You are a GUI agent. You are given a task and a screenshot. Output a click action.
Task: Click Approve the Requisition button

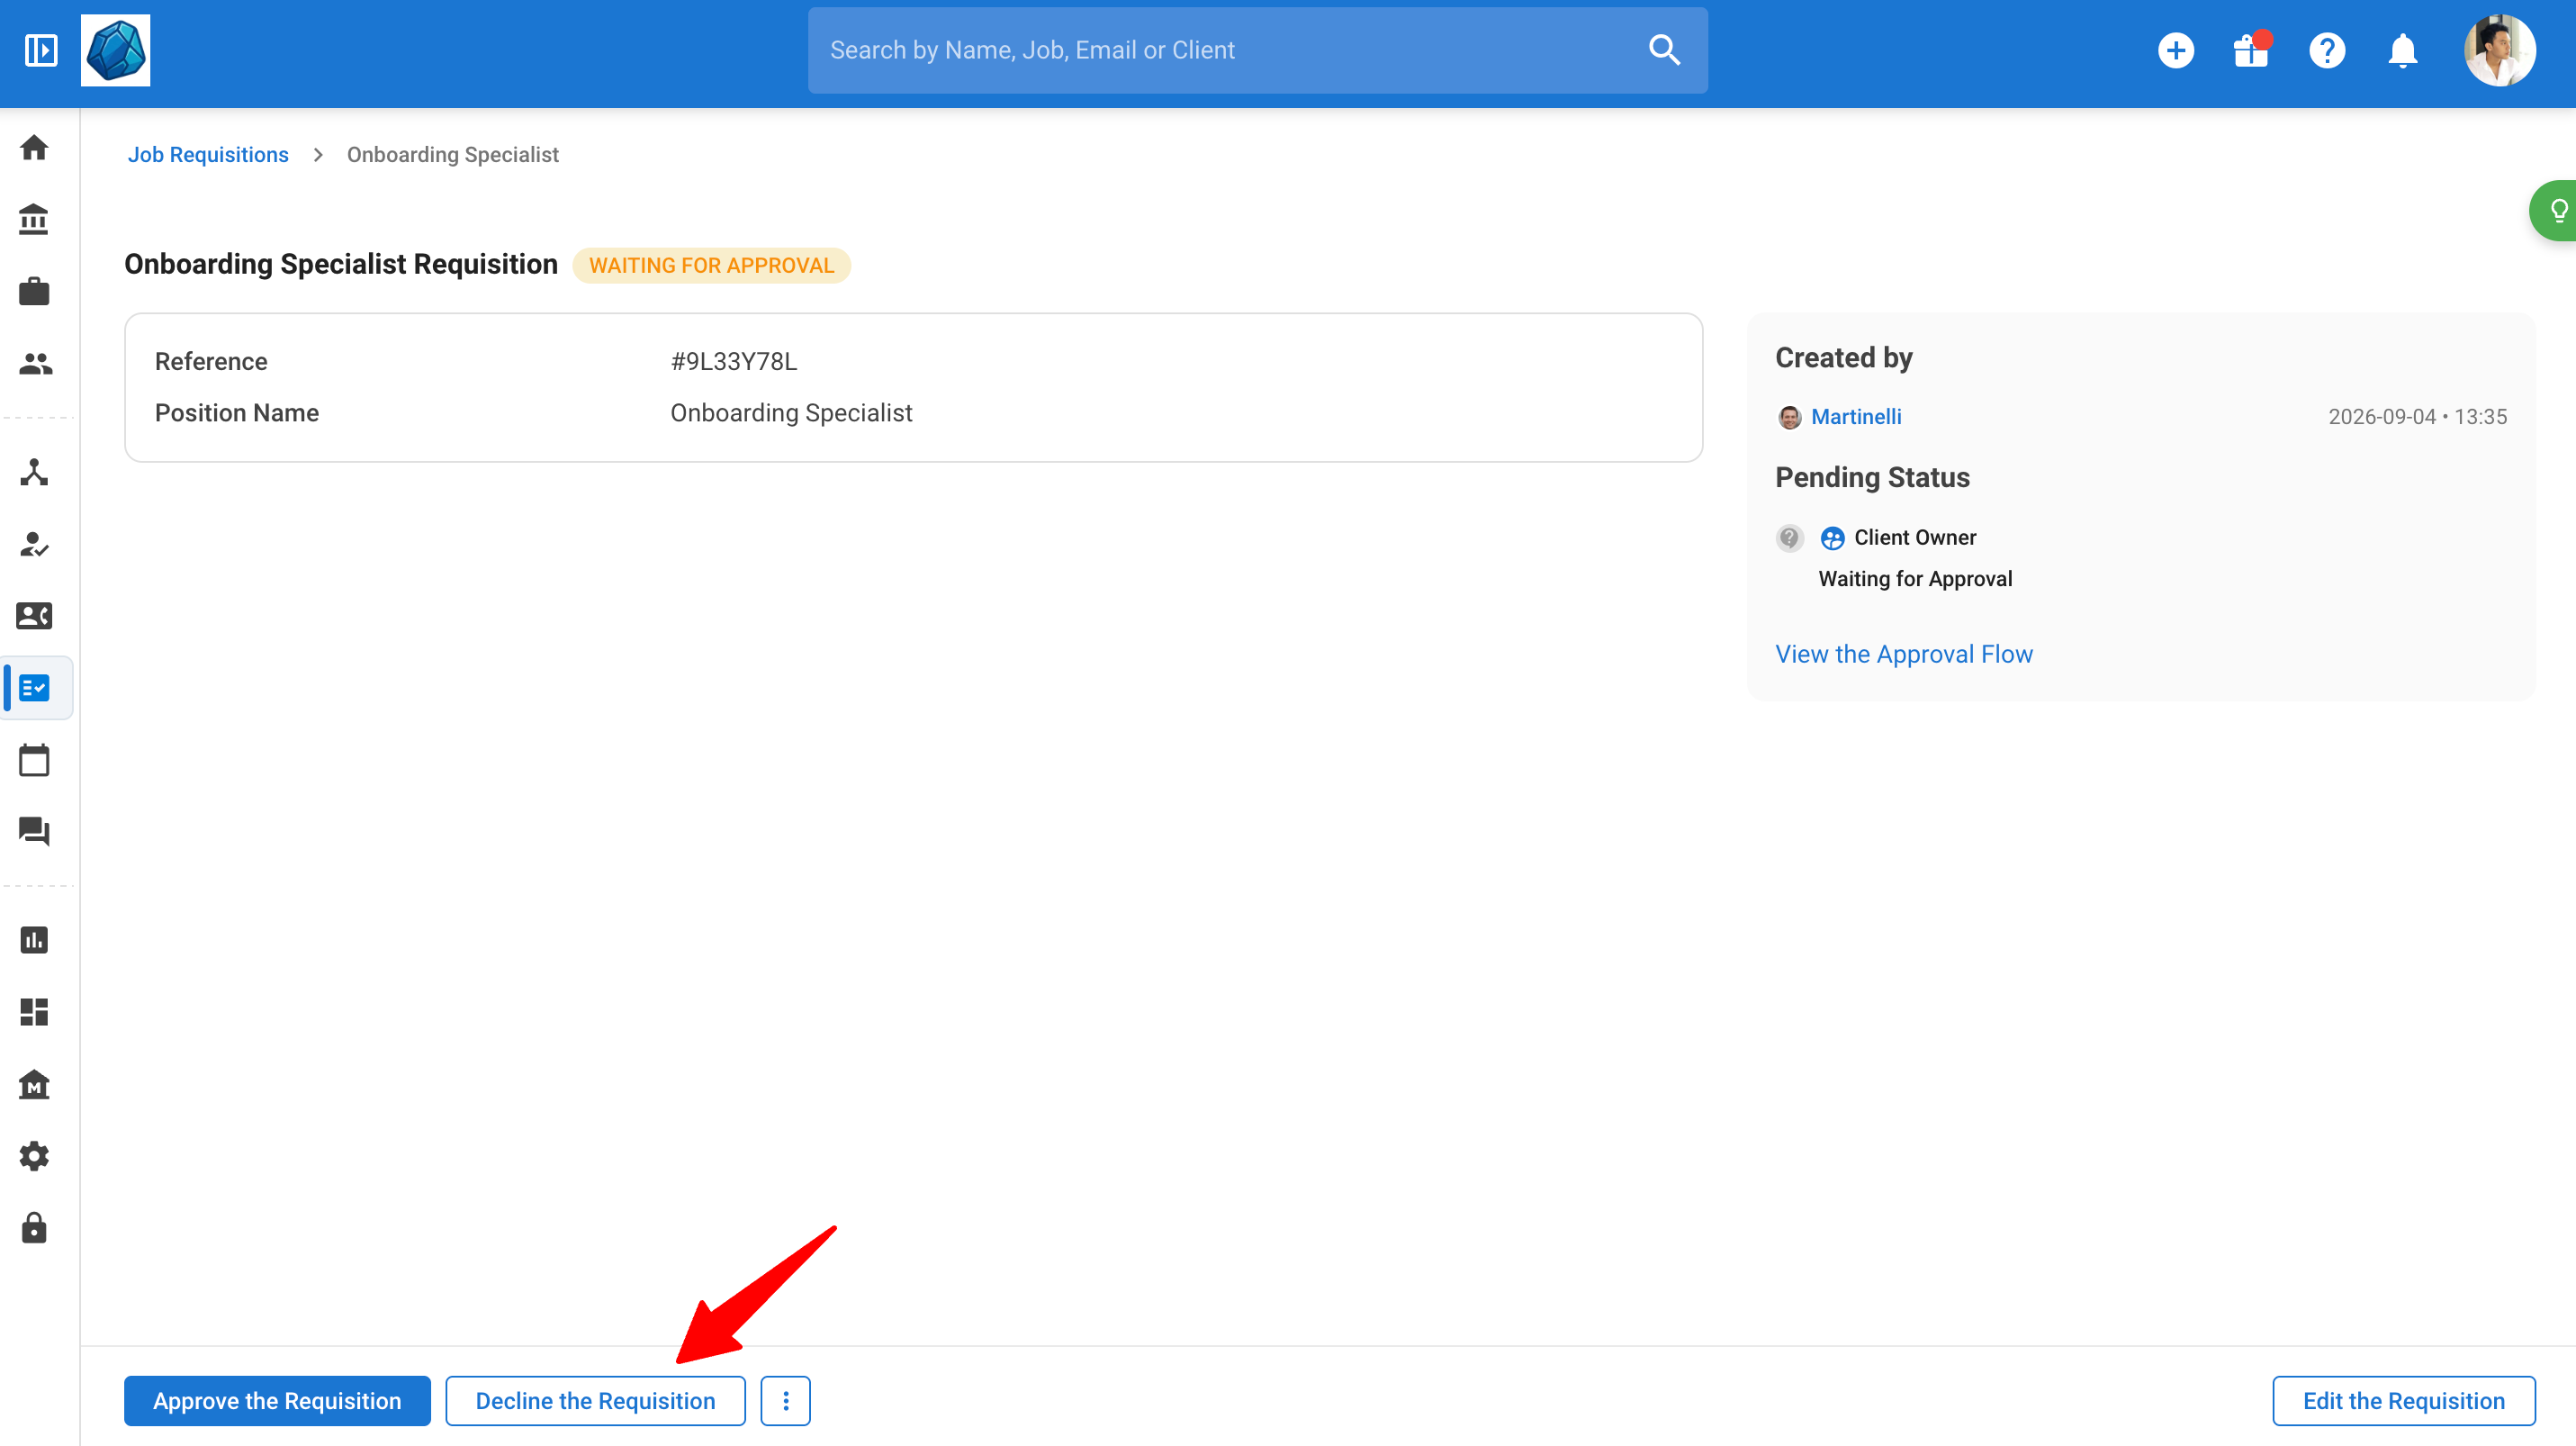tap(277, 1401)
